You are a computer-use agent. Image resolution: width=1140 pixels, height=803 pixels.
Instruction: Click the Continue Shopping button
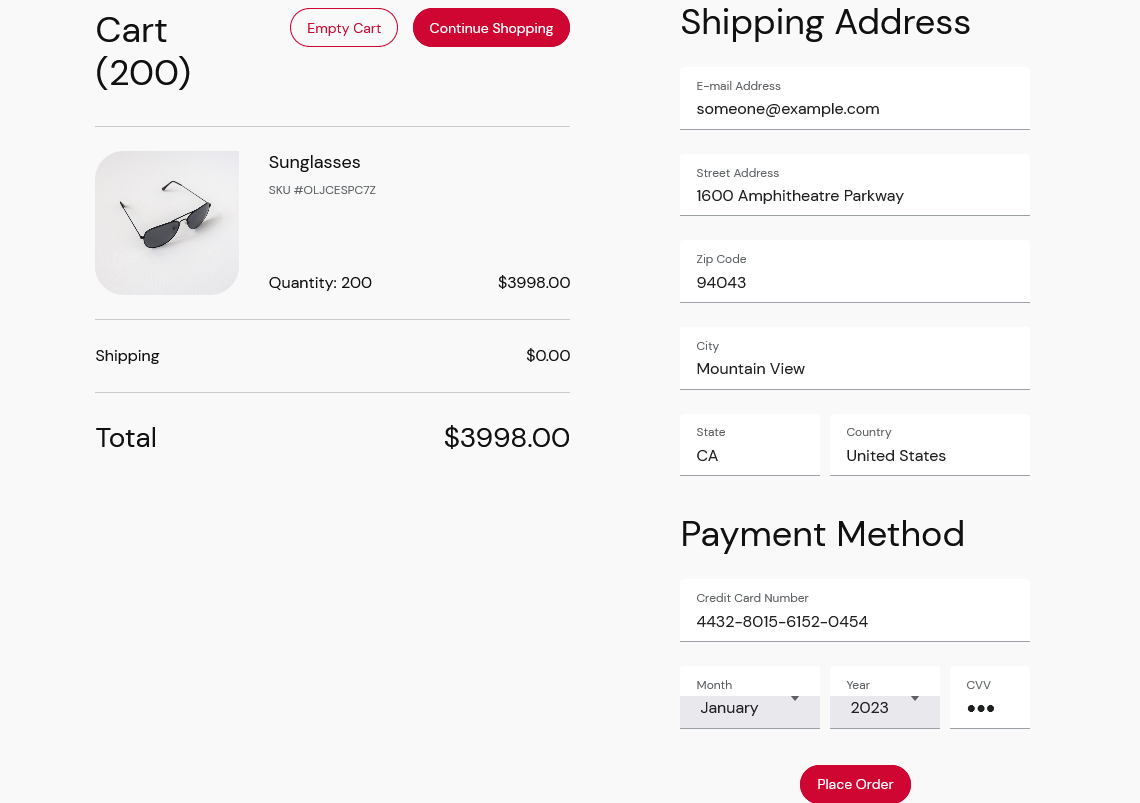[491, 27]
